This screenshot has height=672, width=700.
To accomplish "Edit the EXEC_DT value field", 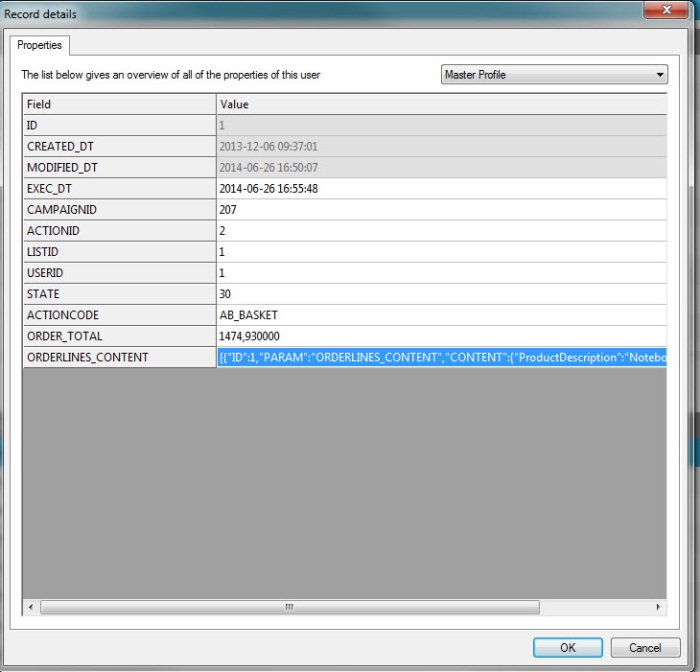I will point(440,188).
